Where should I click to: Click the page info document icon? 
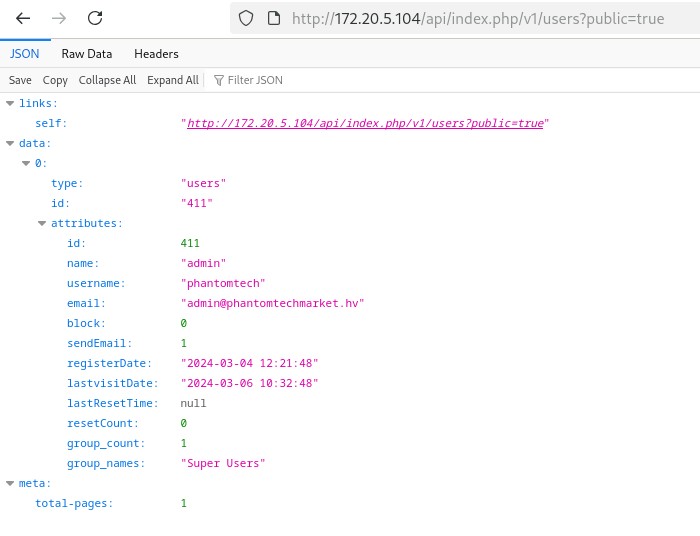[272, 18]
